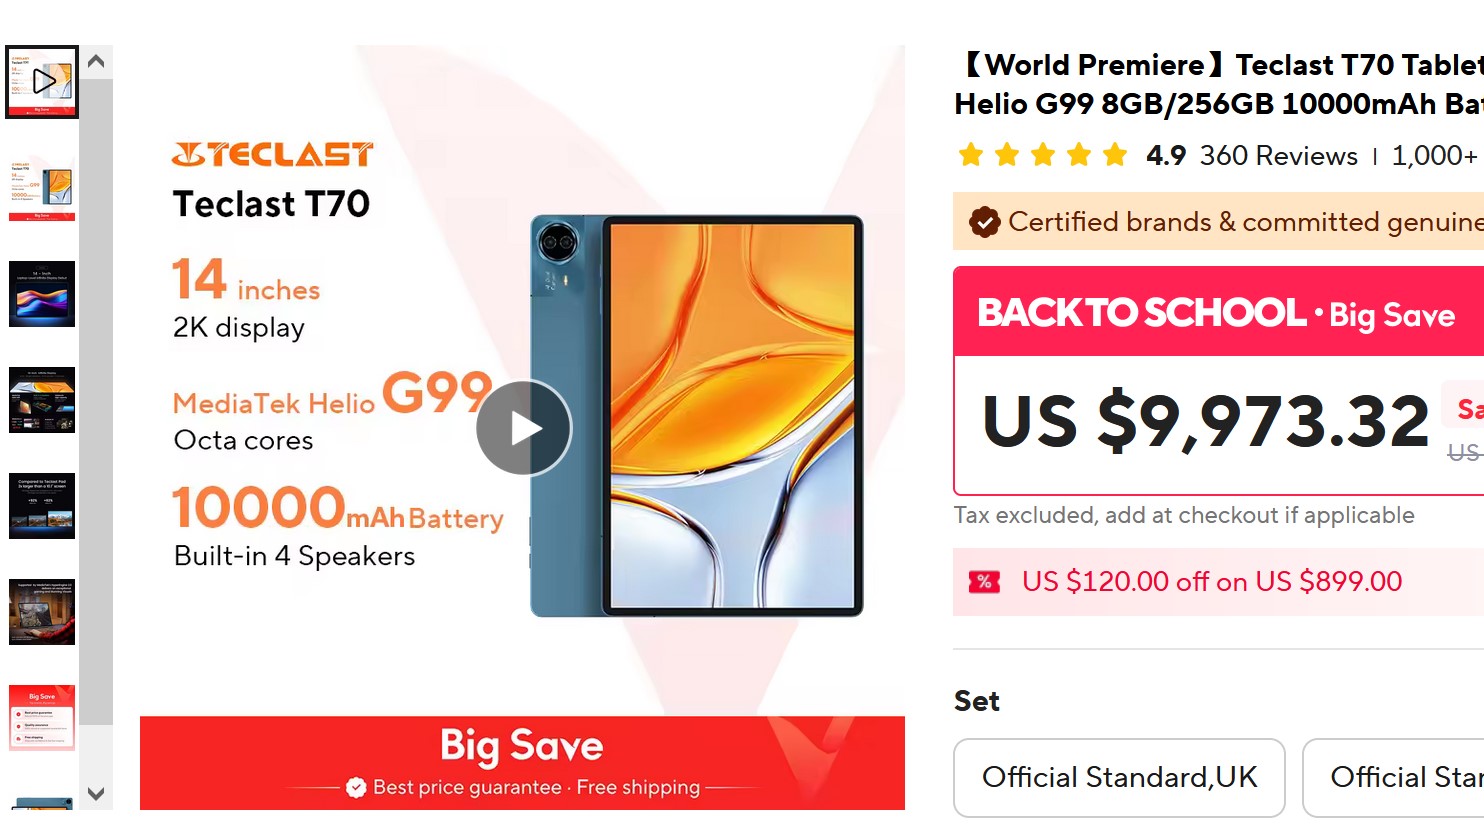Select the first video thumbnail with play icon
The width and height of the screenshot is (1484, 825).
(42, 82)
